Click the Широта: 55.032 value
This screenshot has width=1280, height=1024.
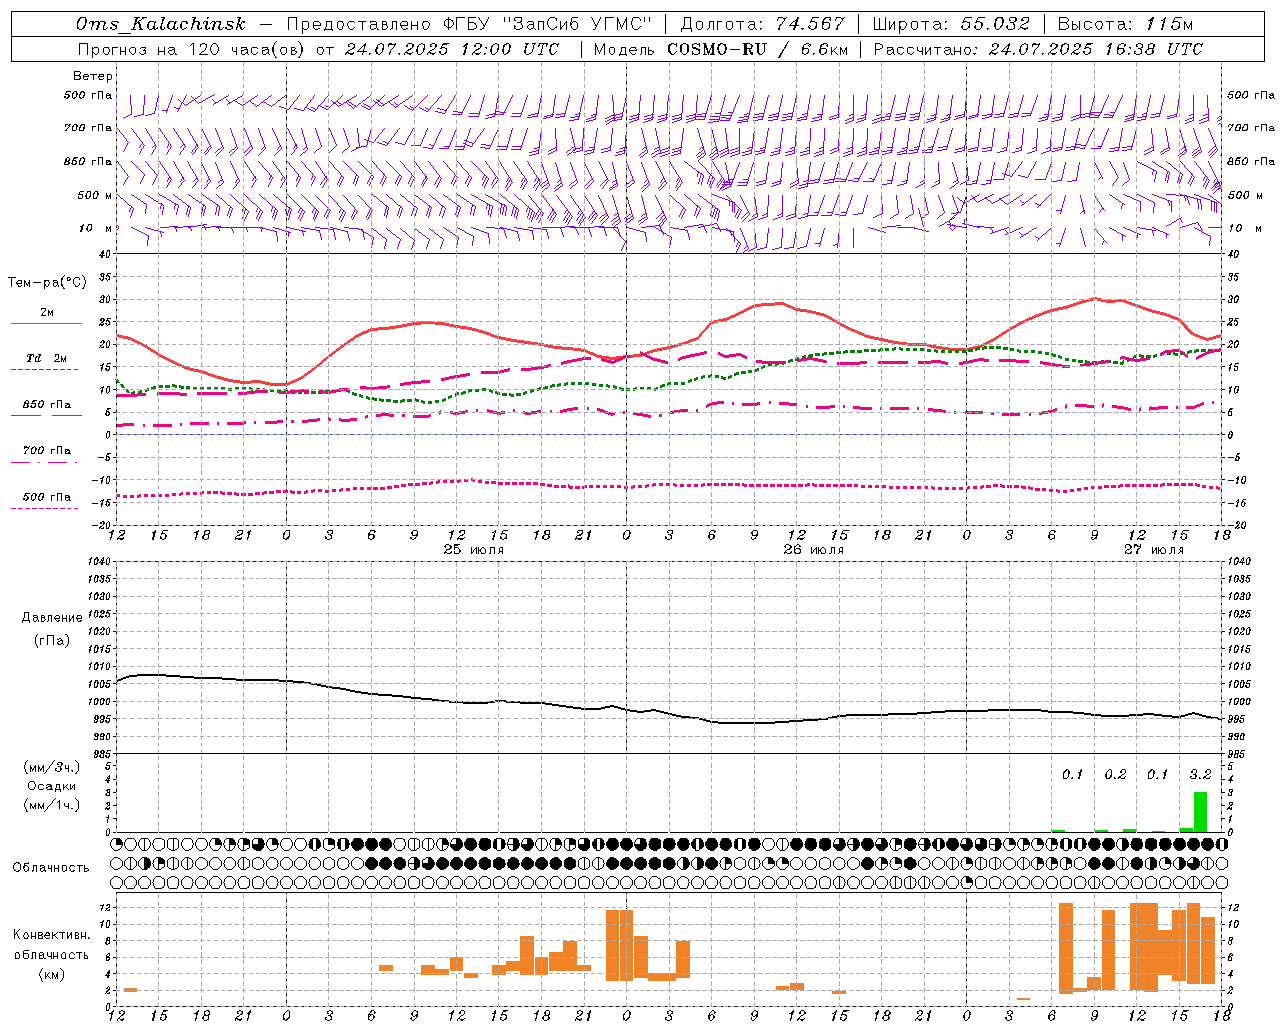[x=951, y=24]
